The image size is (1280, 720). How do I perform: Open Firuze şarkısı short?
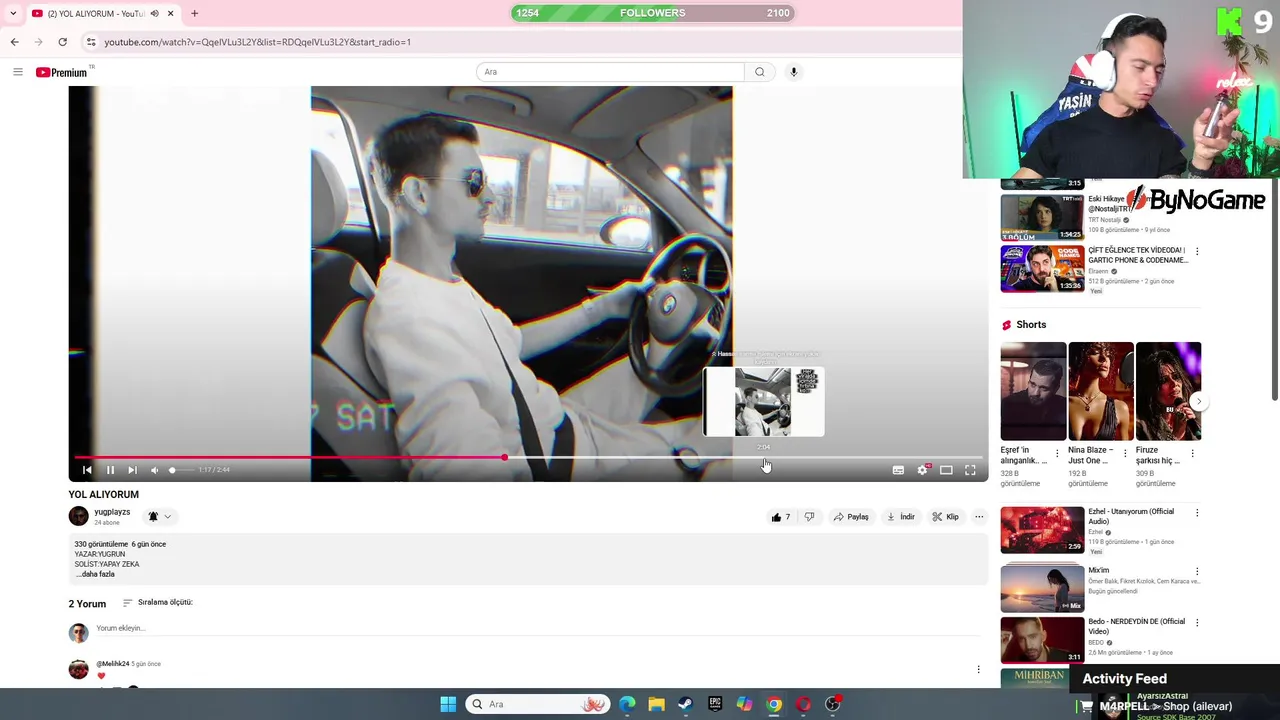pyautogui.click(x=1168, y=392)
